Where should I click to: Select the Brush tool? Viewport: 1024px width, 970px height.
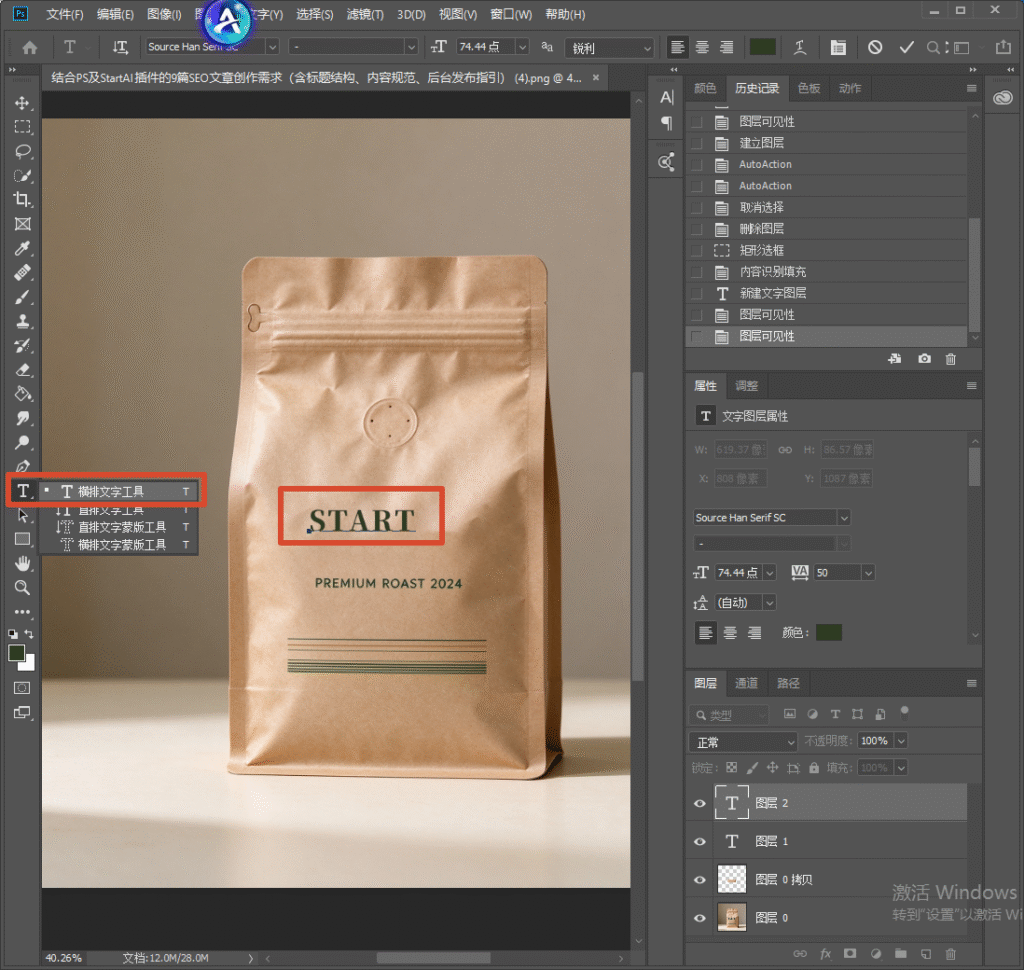pos(22,297)
